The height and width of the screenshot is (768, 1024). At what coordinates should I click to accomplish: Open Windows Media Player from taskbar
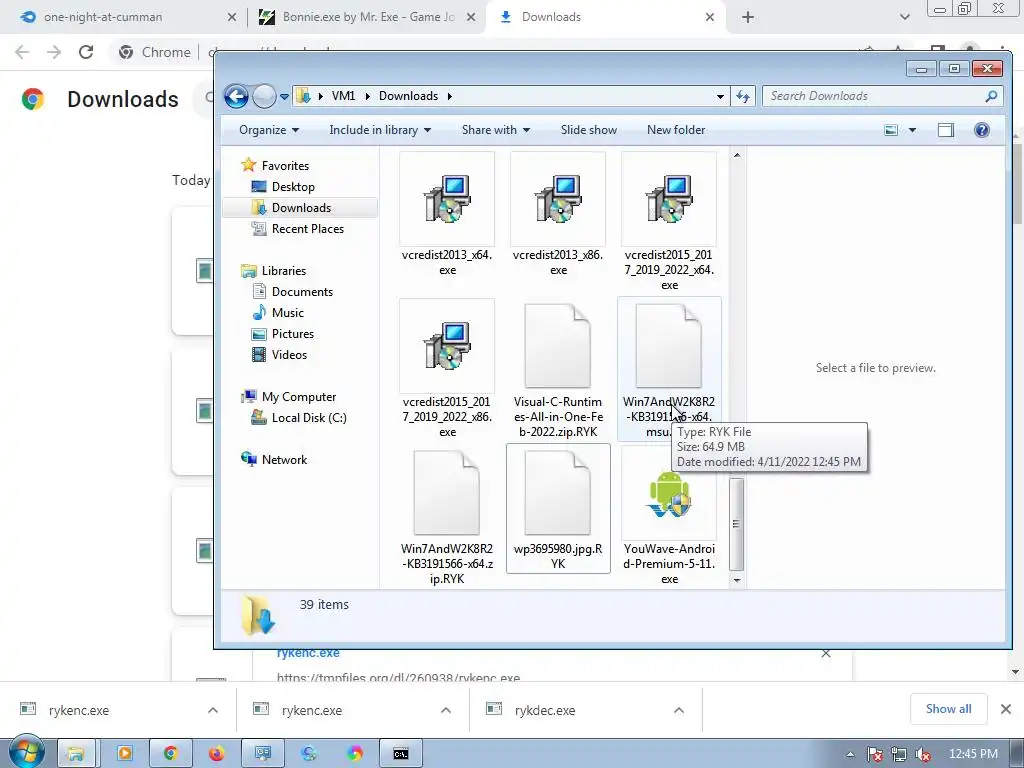124,754
